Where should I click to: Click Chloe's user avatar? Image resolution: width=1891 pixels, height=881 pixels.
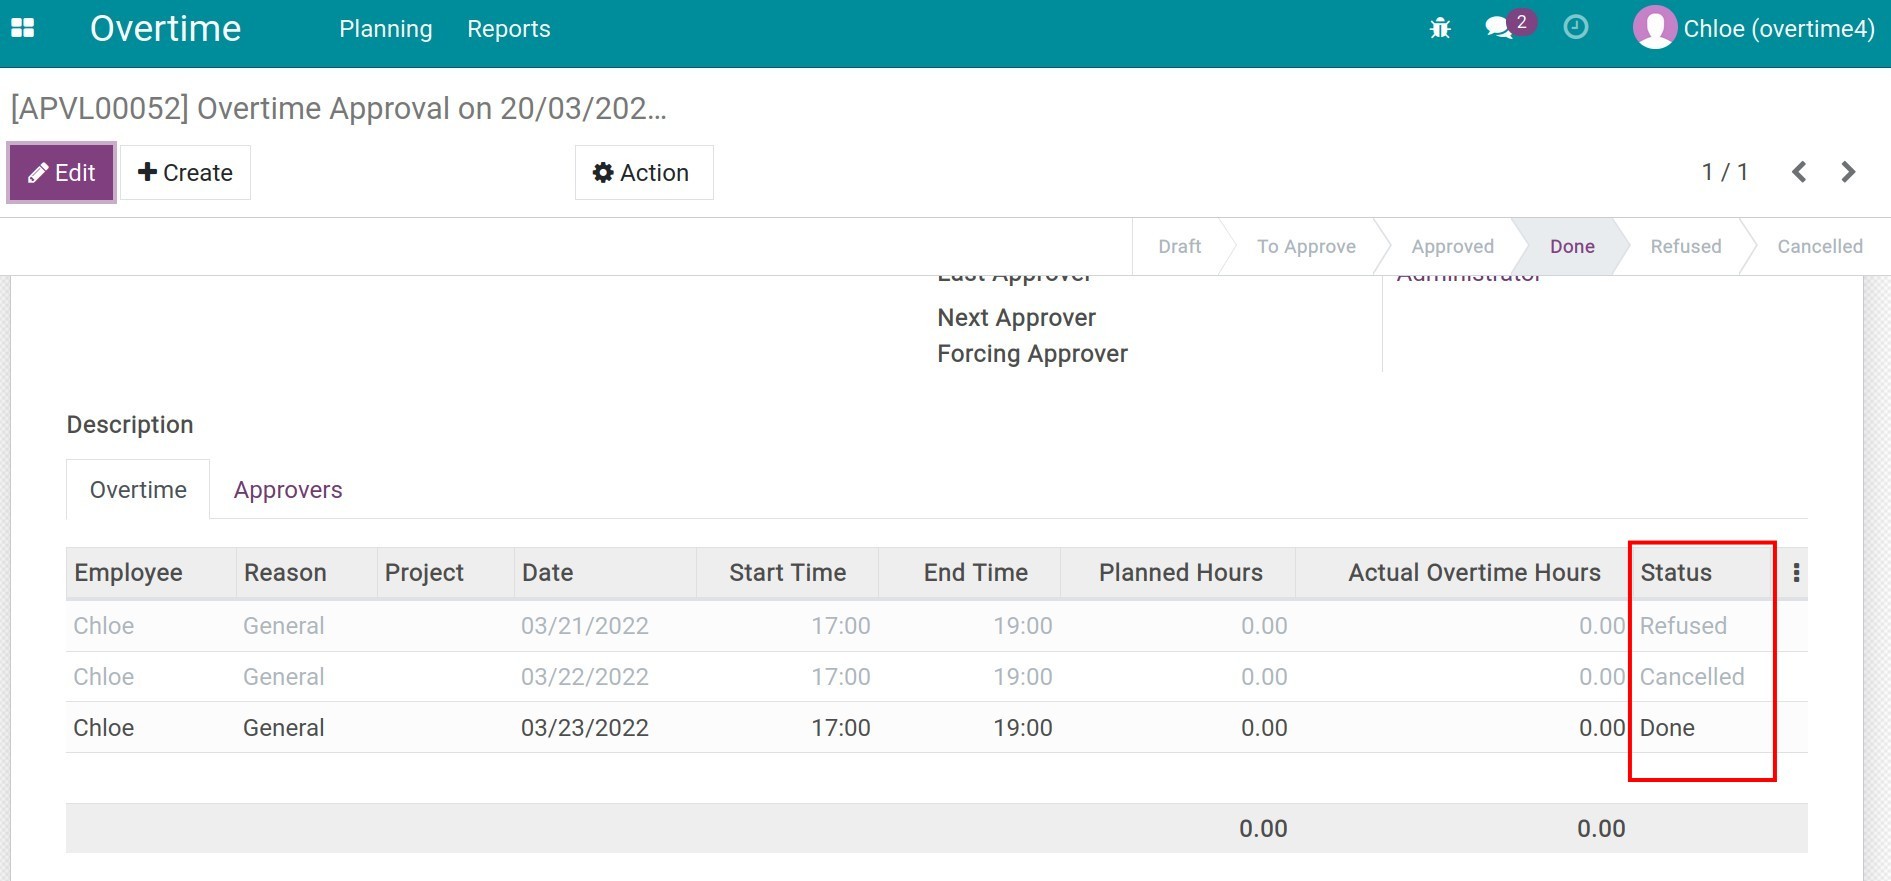pyautogui.click(x=1654, y=28)
